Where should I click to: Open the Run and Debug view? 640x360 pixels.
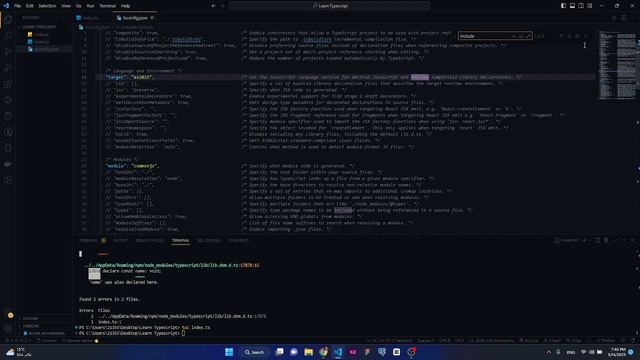[8, 68]
